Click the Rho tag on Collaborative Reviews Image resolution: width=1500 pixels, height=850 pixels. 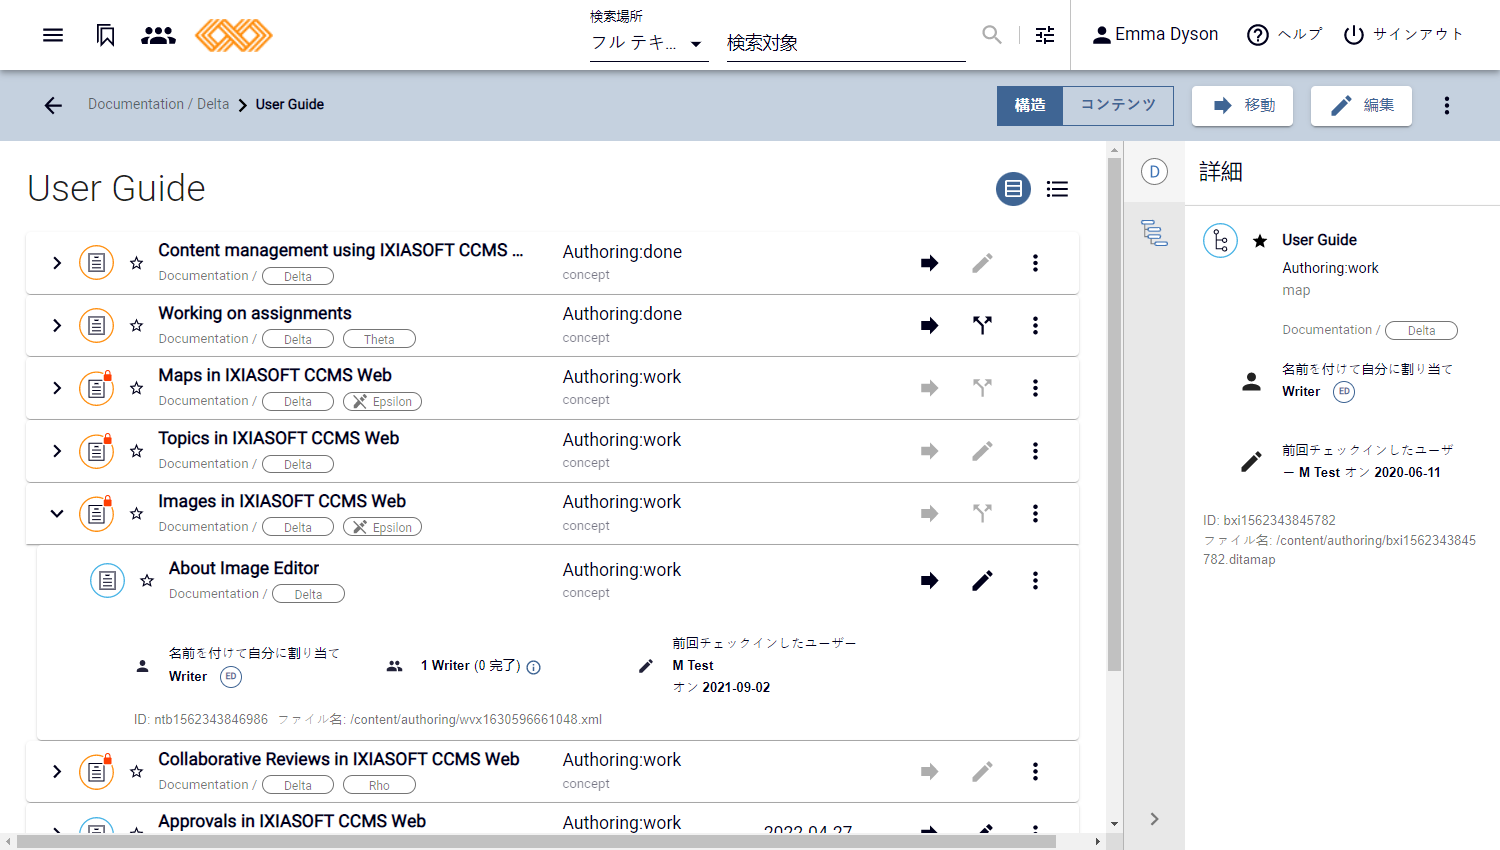(379, 785)
